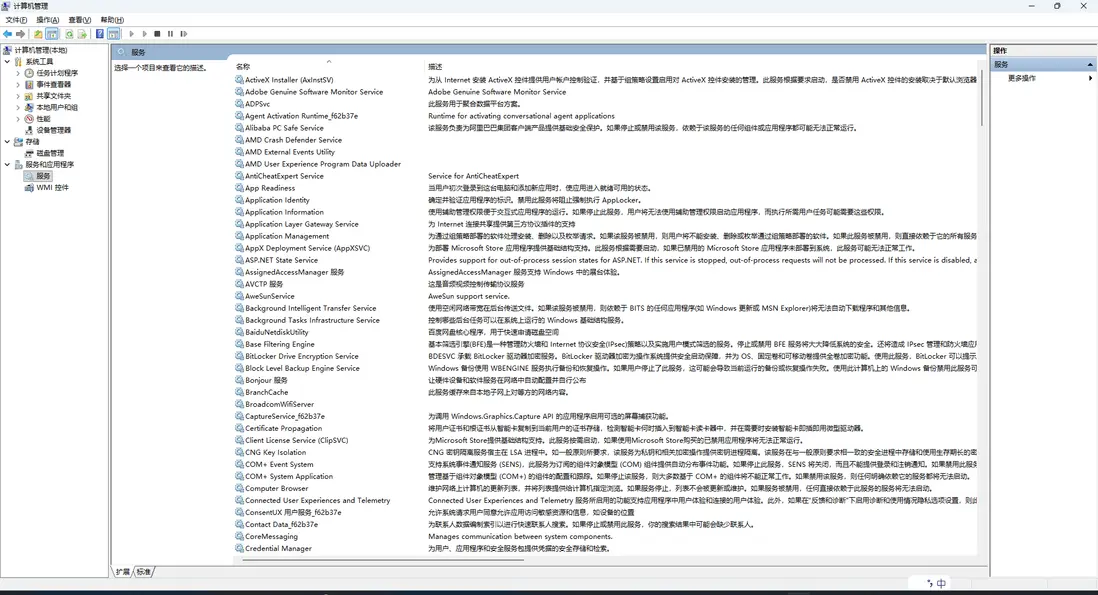The width and height of the screenshot is (1098, 595).
Task: Click the Back arrow in the toolbar
Action: (x=7, y=34)
